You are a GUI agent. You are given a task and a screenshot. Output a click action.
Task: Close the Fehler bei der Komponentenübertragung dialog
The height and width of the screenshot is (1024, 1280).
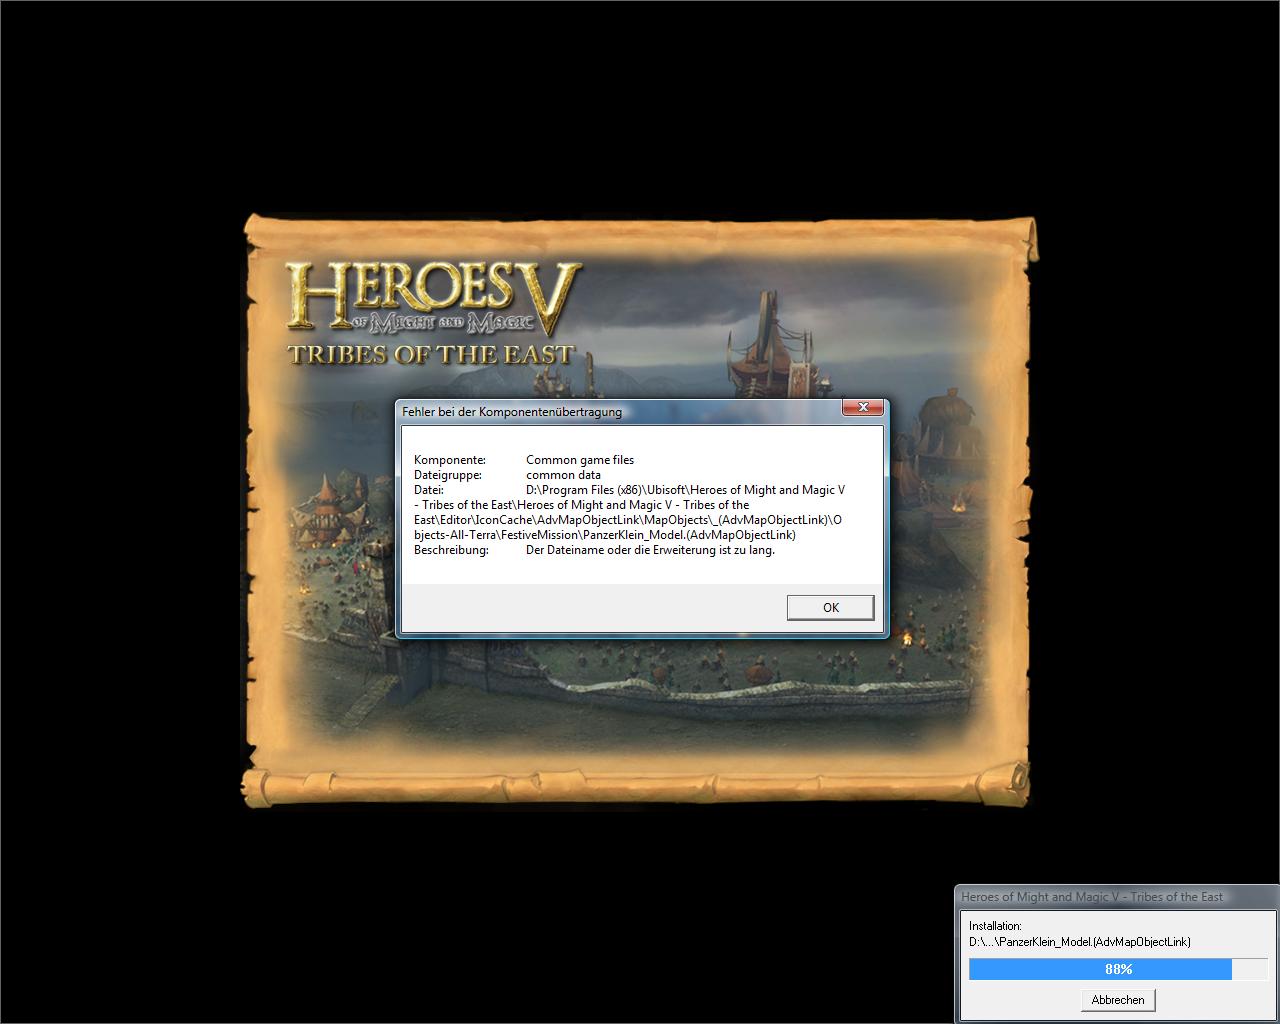(x=862, y=407)
